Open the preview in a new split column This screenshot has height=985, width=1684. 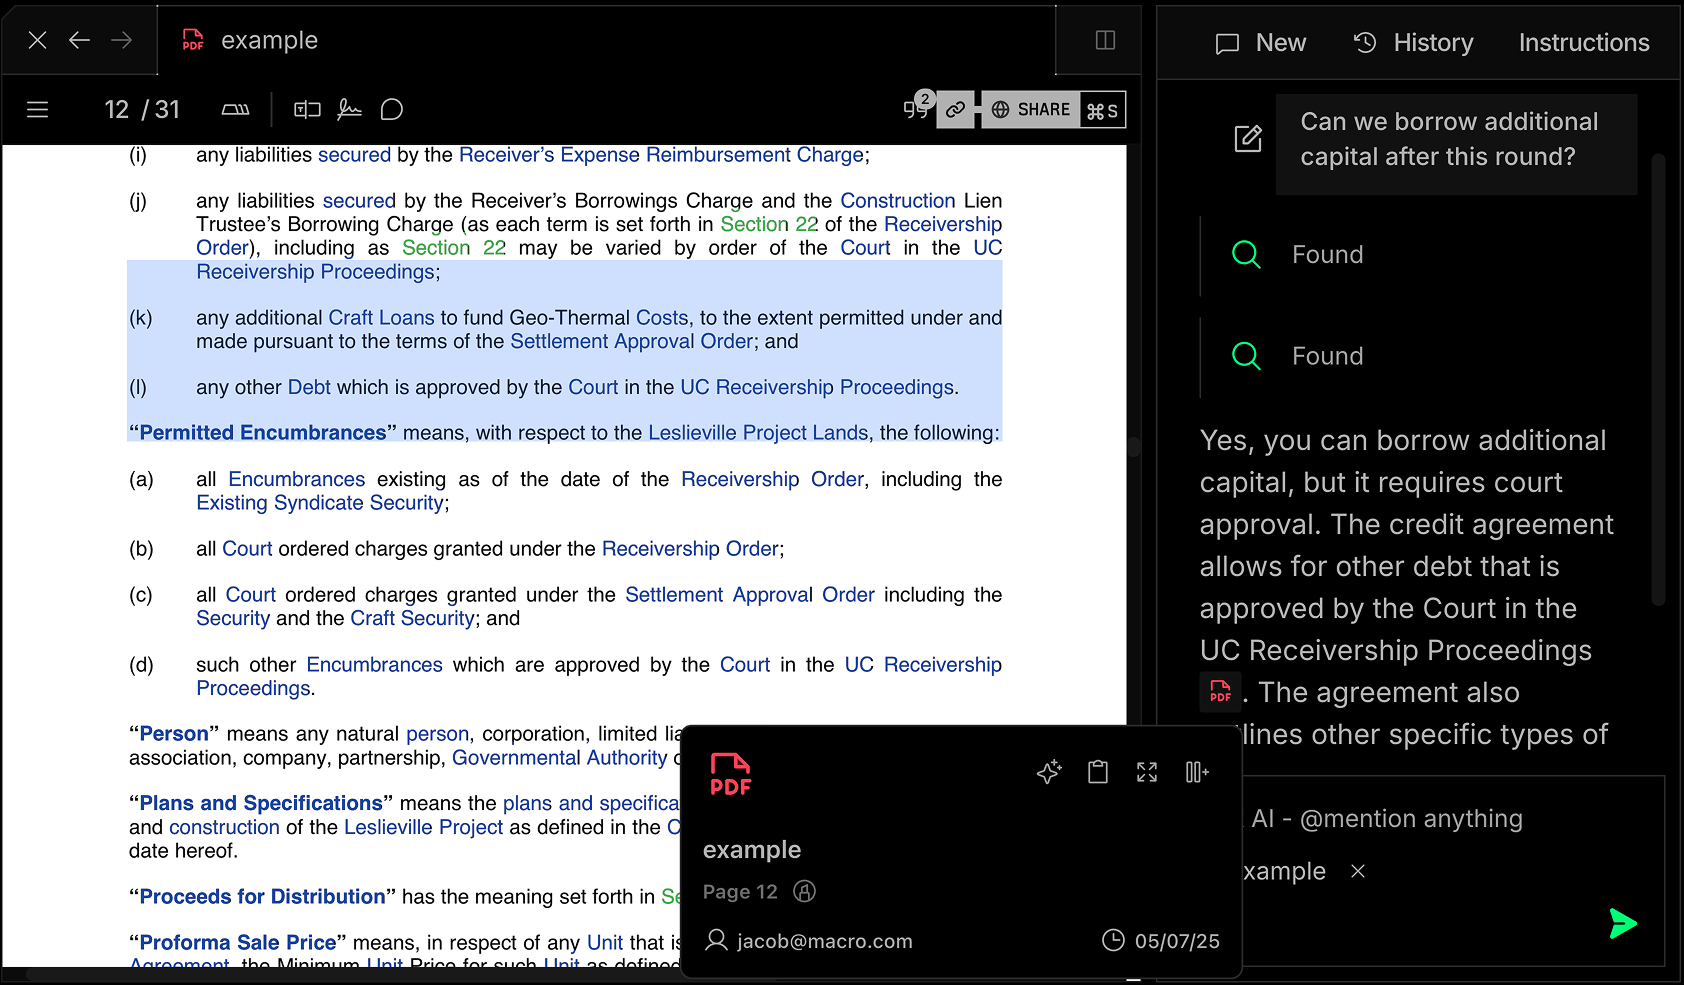pos(1197,772)
